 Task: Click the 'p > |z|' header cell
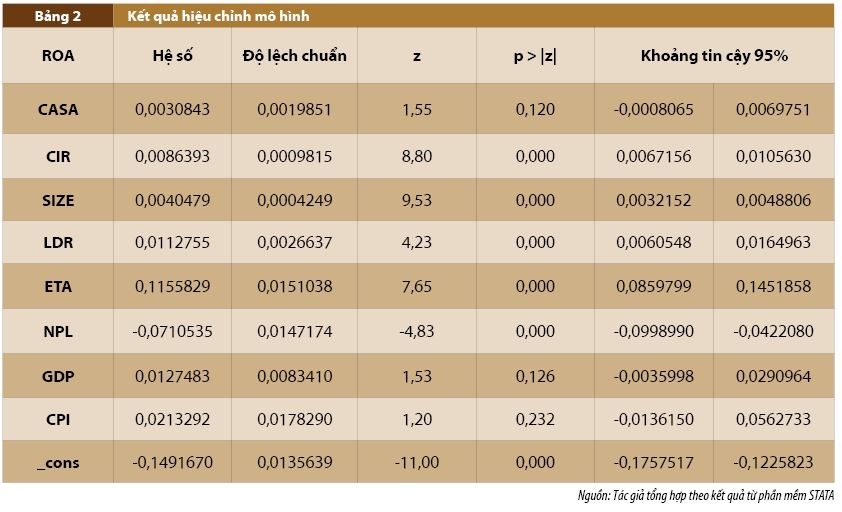coord(535,56)
